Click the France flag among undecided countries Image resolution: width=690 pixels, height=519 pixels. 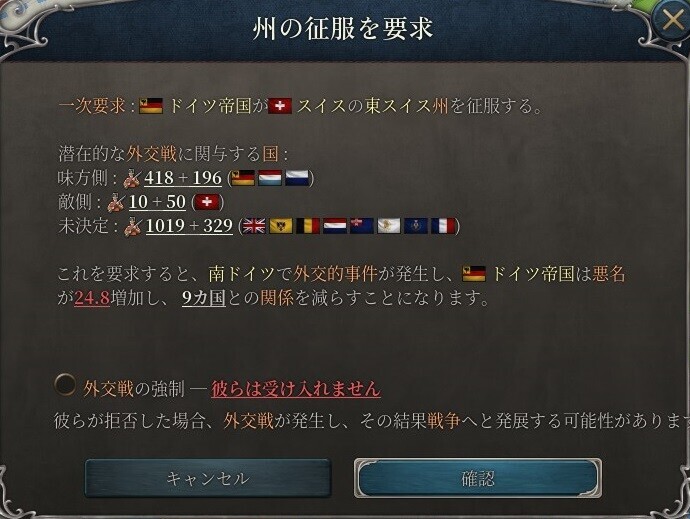coord(444,226)
